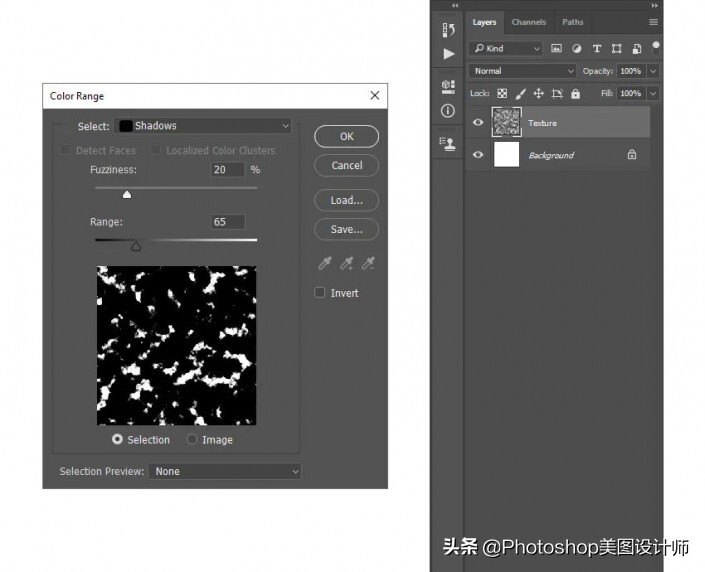
Task: Click the Range value field
Action: [x=228, y=222]
